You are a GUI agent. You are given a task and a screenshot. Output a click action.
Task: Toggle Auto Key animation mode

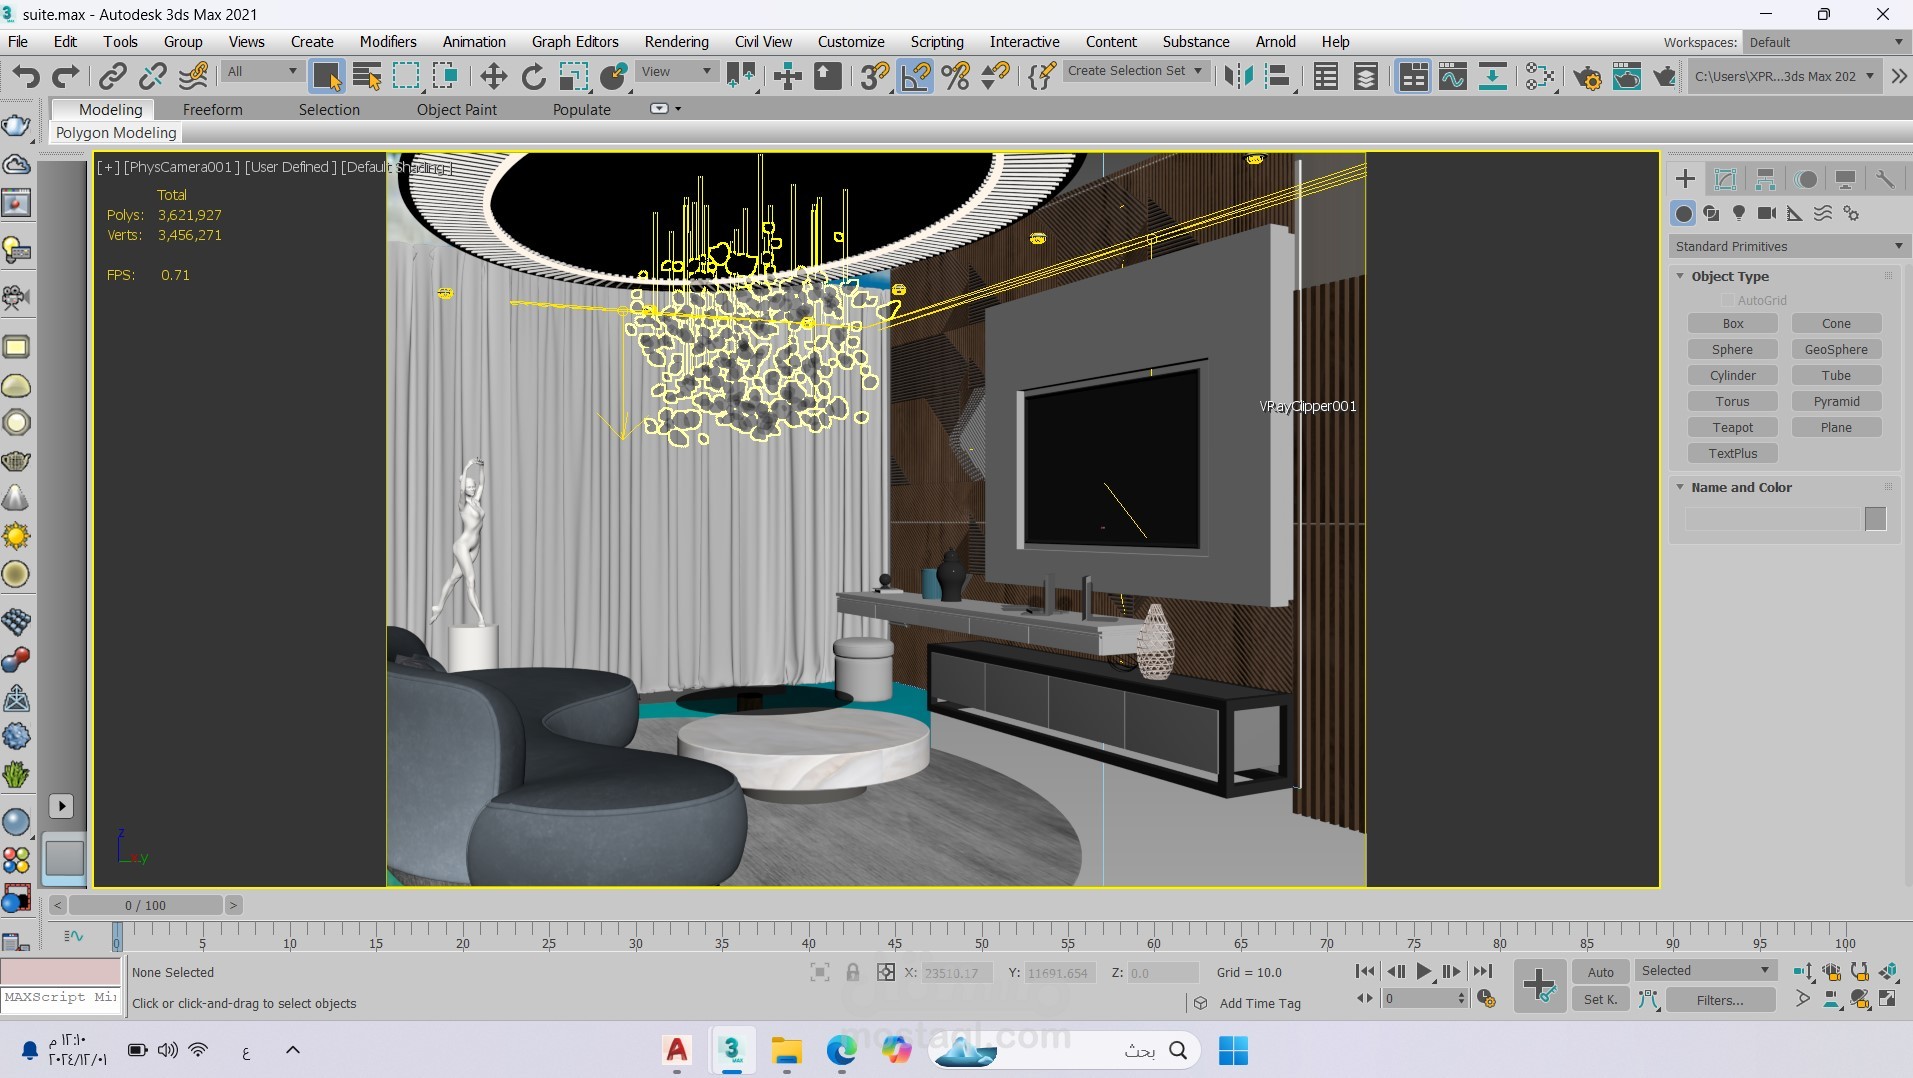(1600, 972)
